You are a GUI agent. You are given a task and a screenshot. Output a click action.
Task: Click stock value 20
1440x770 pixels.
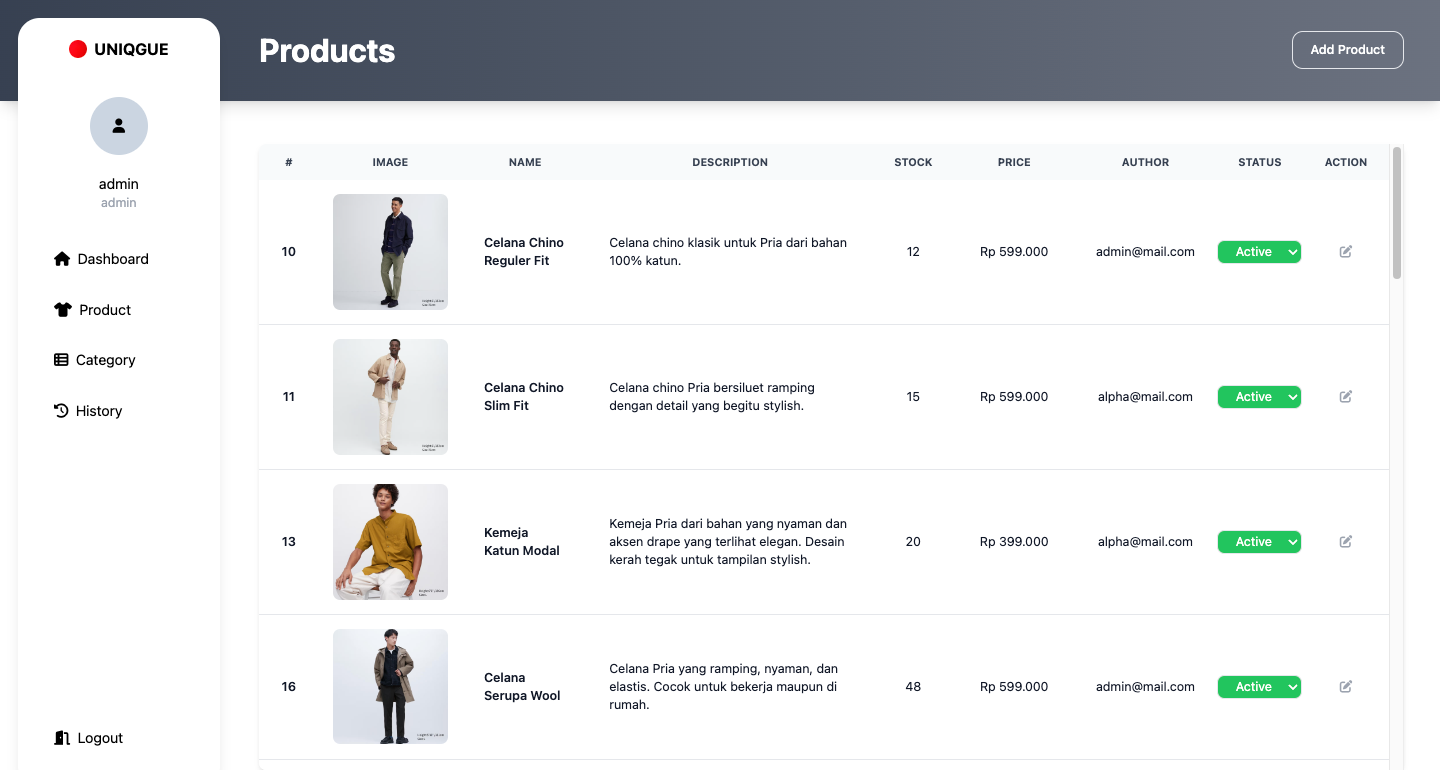coord(913,542)
